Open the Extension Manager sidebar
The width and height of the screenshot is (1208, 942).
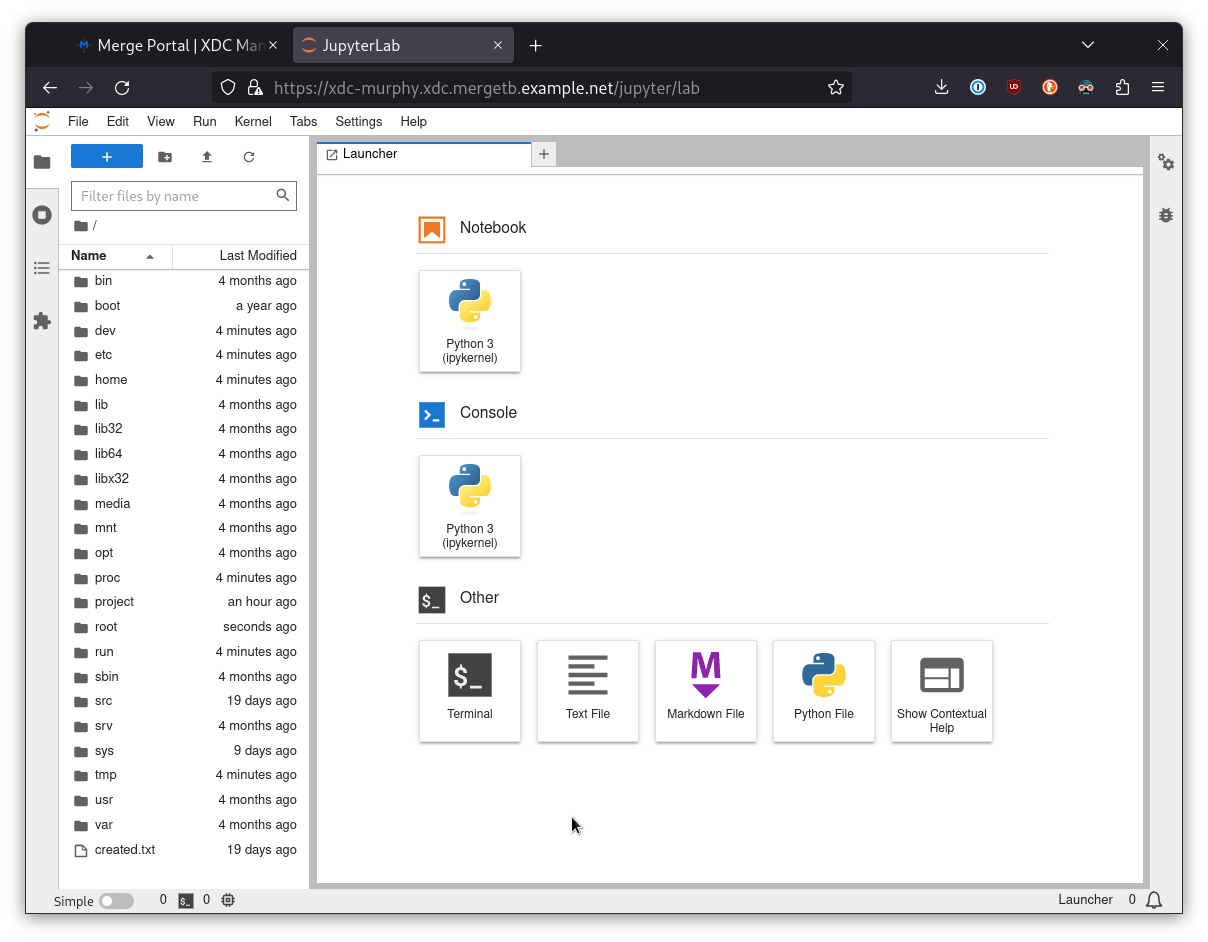tap(41, 321)
